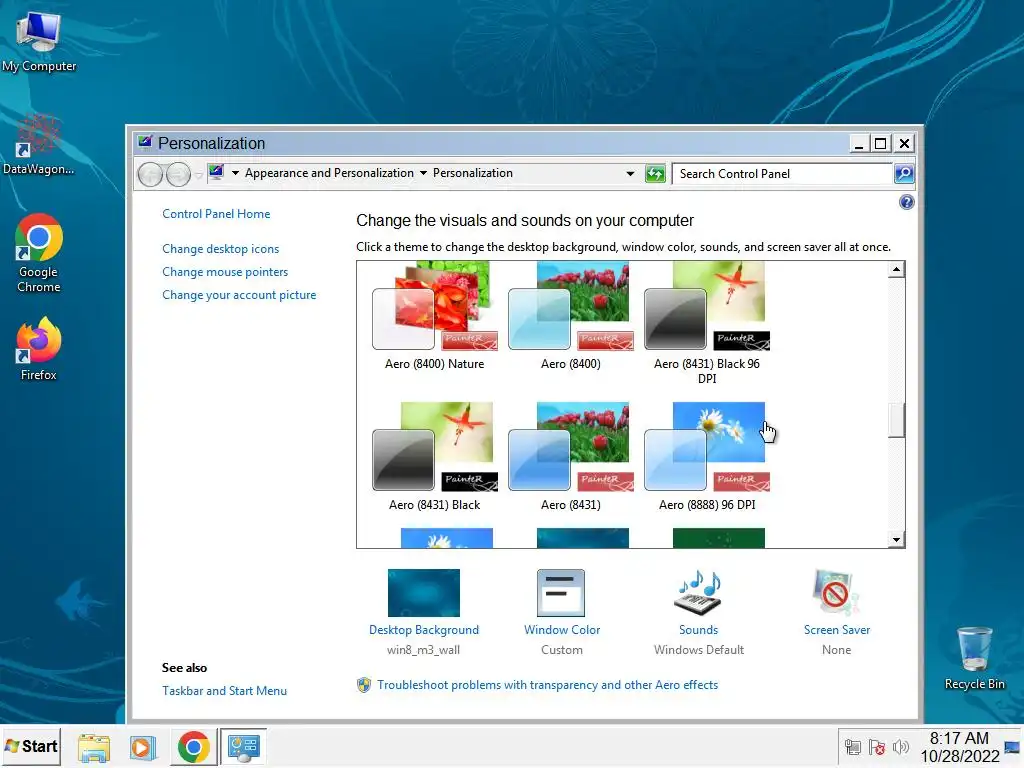The width and height of the screenshot is (1024, 768).
Task: Select the Aero (8431) Black theme
Action: pos(435,457)
